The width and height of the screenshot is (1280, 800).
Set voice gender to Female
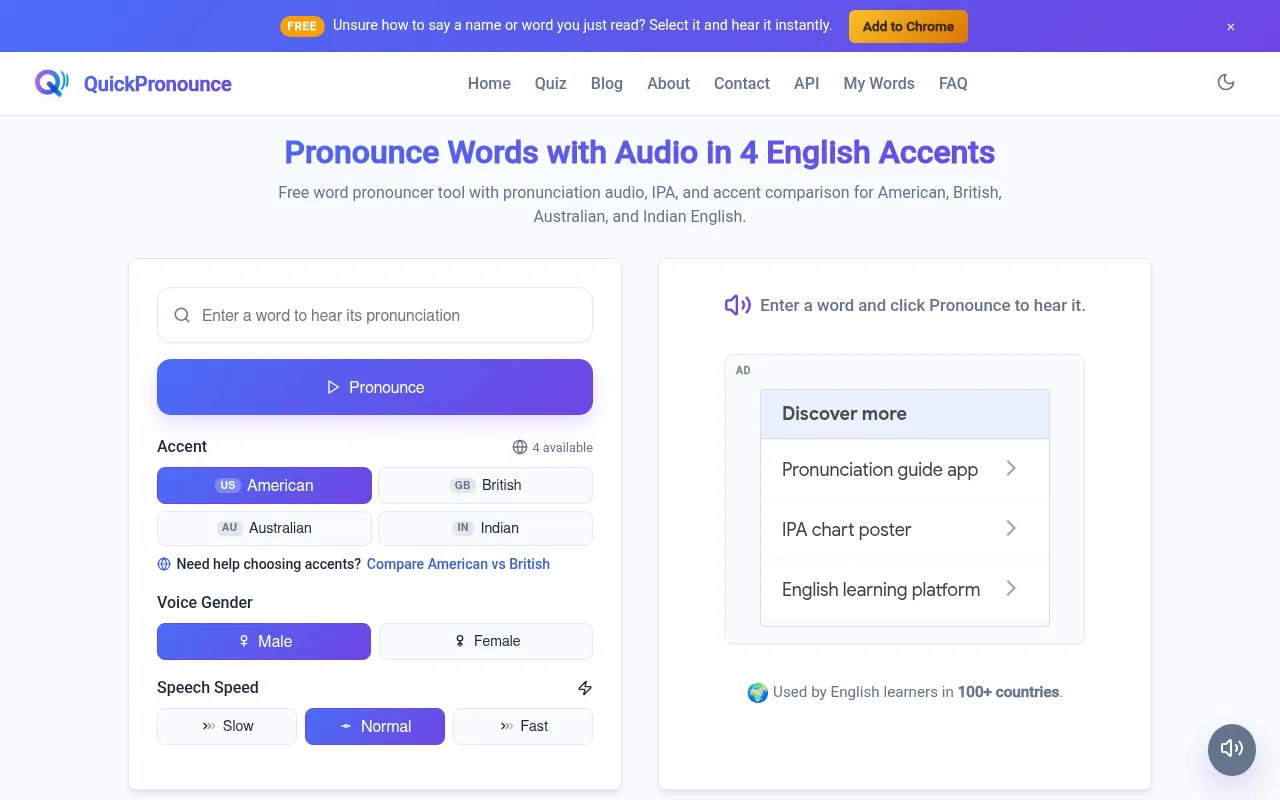click(x=486, y=642)
